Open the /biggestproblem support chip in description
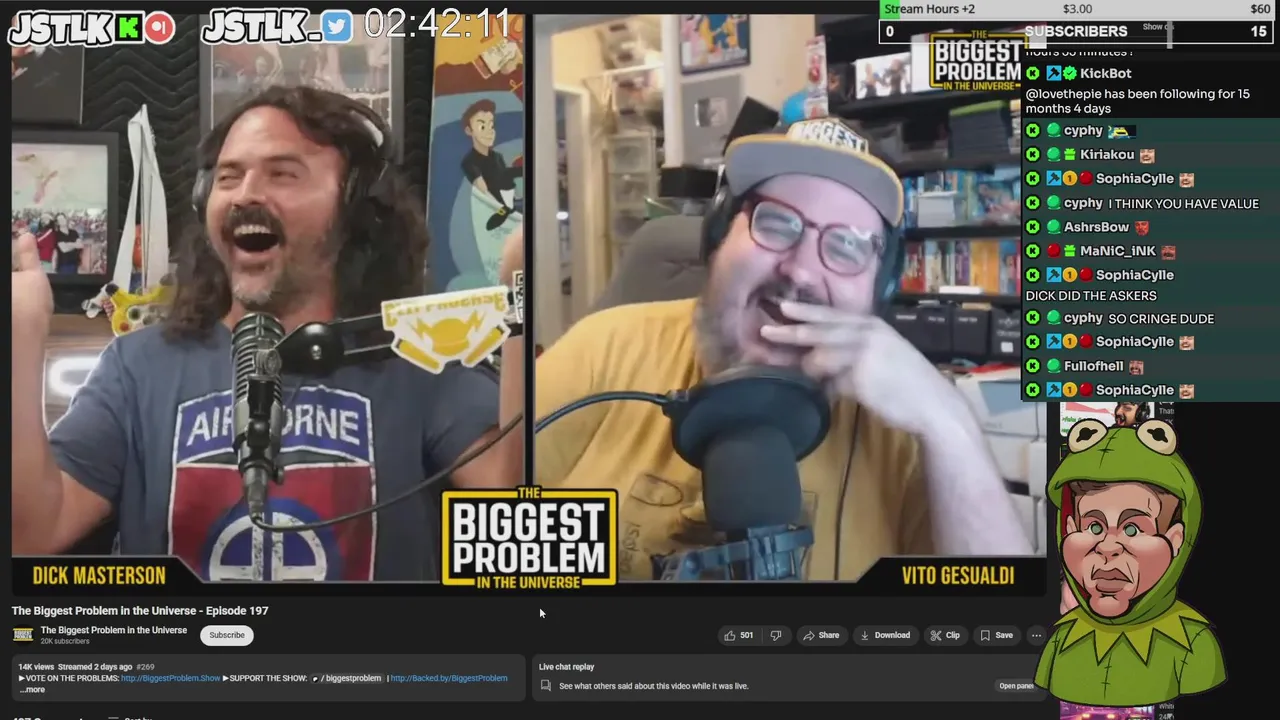1280x720 pixels. pyautogui.click(x=346, y=678)
